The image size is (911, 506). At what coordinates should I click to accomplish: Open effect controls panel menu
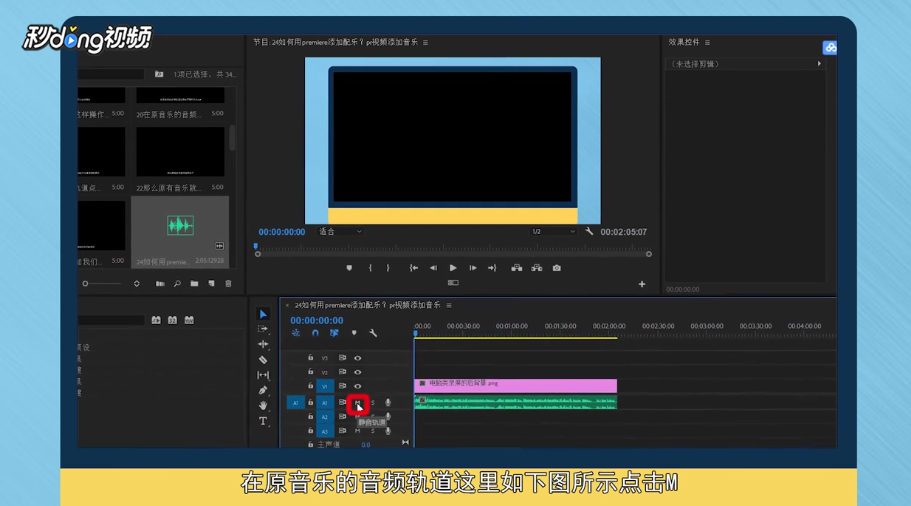(707, 42)
